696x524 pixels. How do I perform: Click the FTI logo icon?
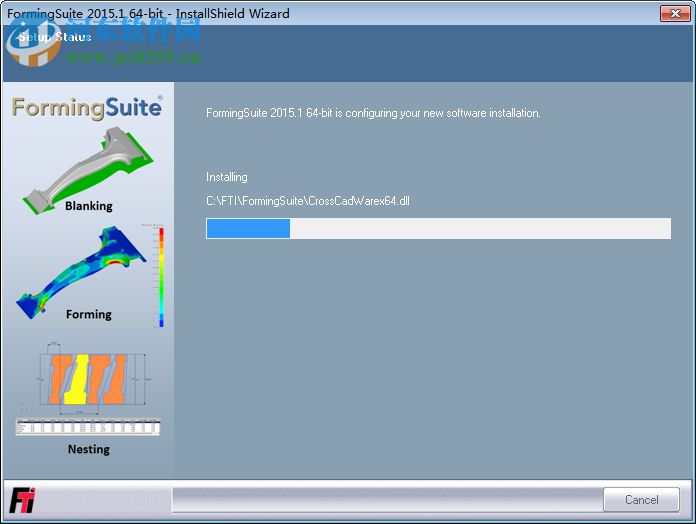tap(22, 500)
